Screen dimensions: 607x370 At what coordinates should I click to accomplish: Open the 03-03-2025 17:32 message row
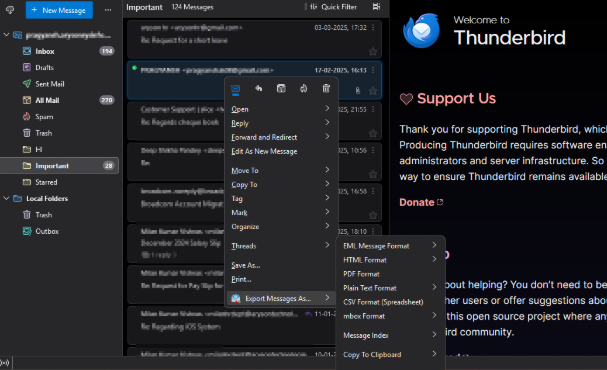pyautogui.click(x=254, y=39)
